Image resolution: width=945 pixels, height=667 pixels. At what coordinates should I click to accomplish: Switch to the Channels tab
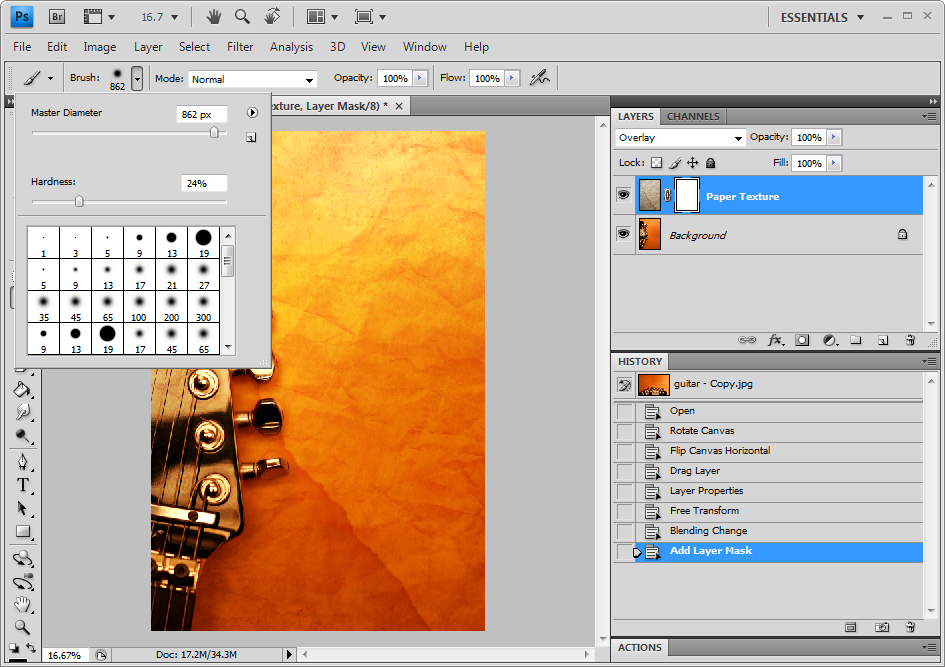[693, 117]
